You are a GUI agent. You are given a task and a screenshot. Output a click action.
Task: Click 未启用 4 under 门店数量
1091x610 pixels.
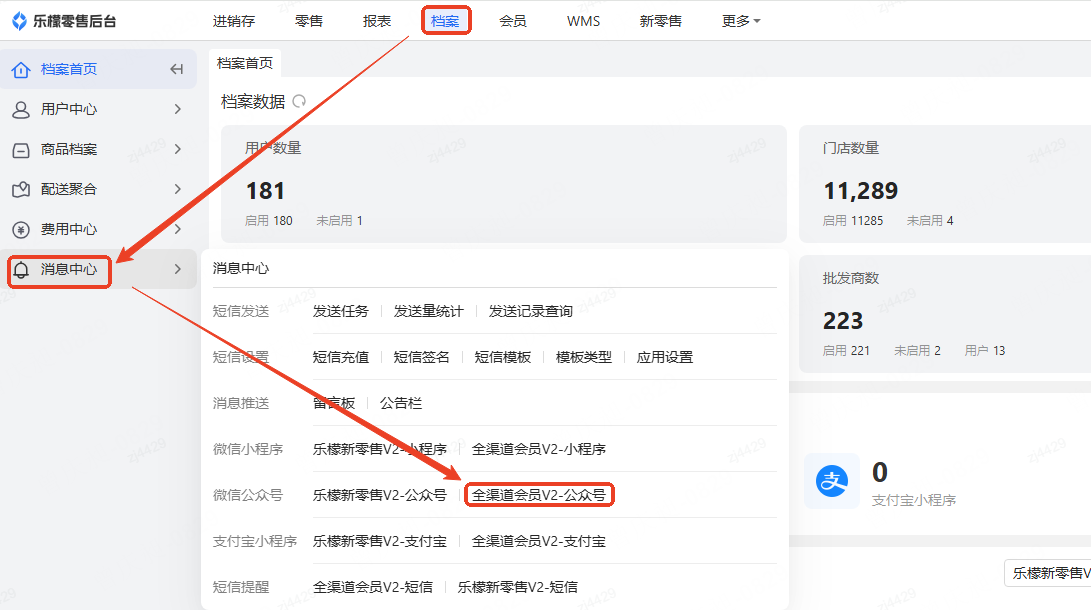930,220
